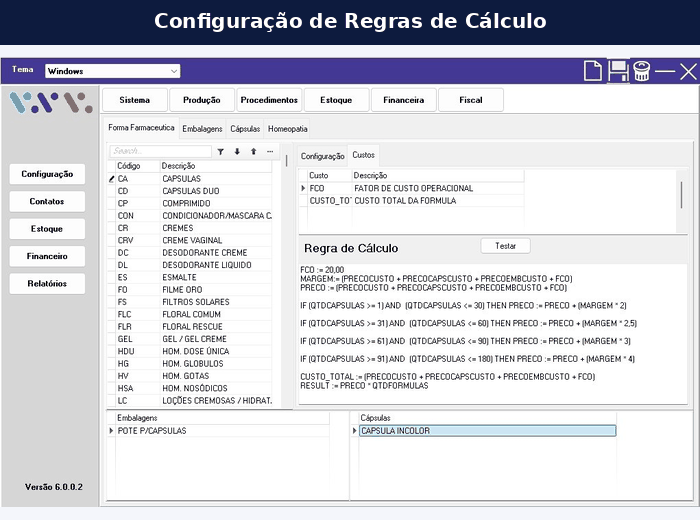Click inside the Regra de Cálculo editor
700x520 pixels.
click(493, 334)
